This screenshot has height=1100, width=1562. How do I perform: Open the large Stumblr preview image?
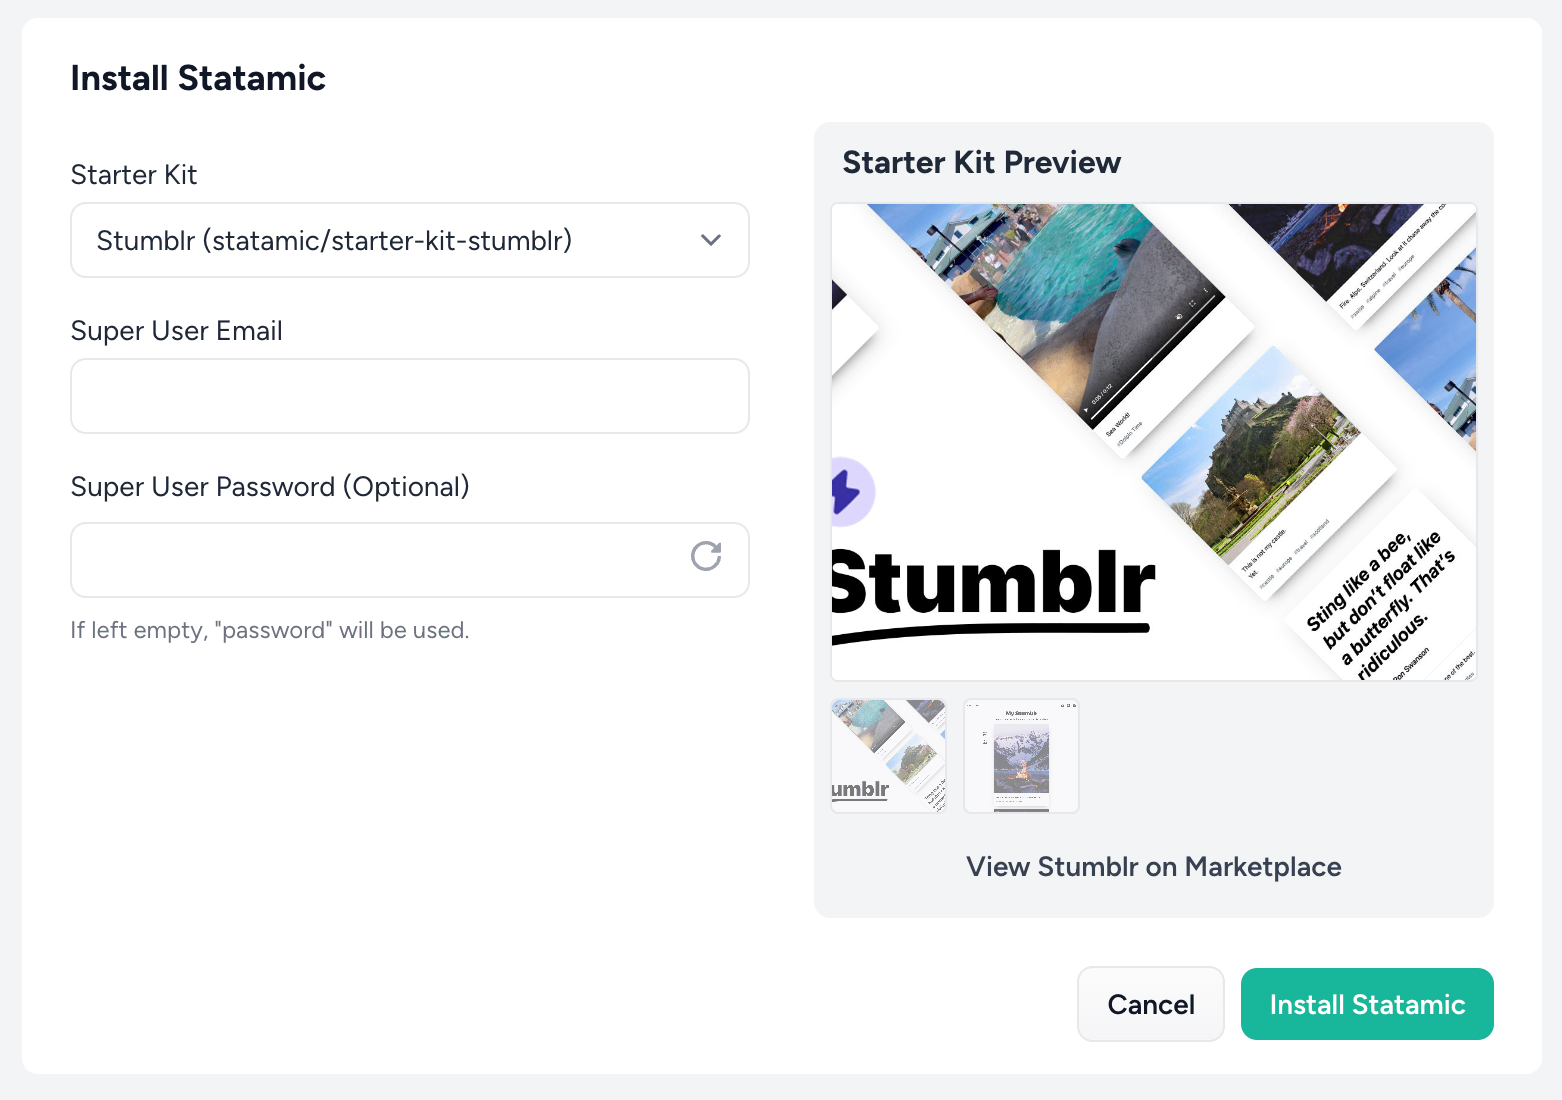1153,442
